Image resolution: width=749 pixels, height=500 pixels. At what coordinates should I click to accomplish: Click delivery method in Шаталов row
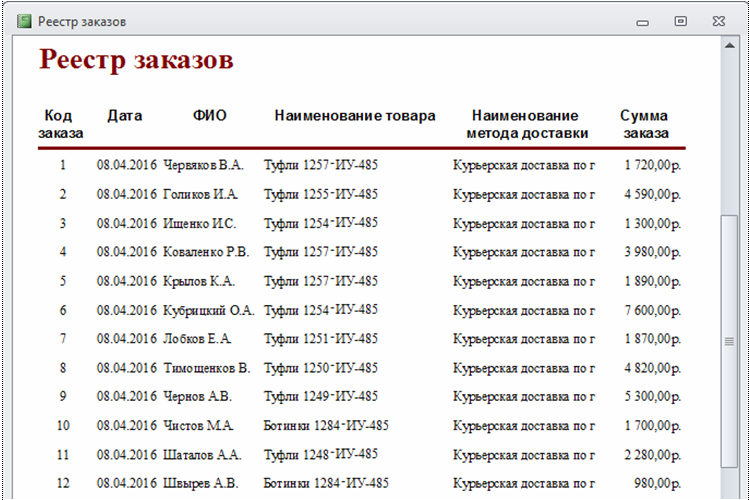pyautogui.click(x=524, y=455)
